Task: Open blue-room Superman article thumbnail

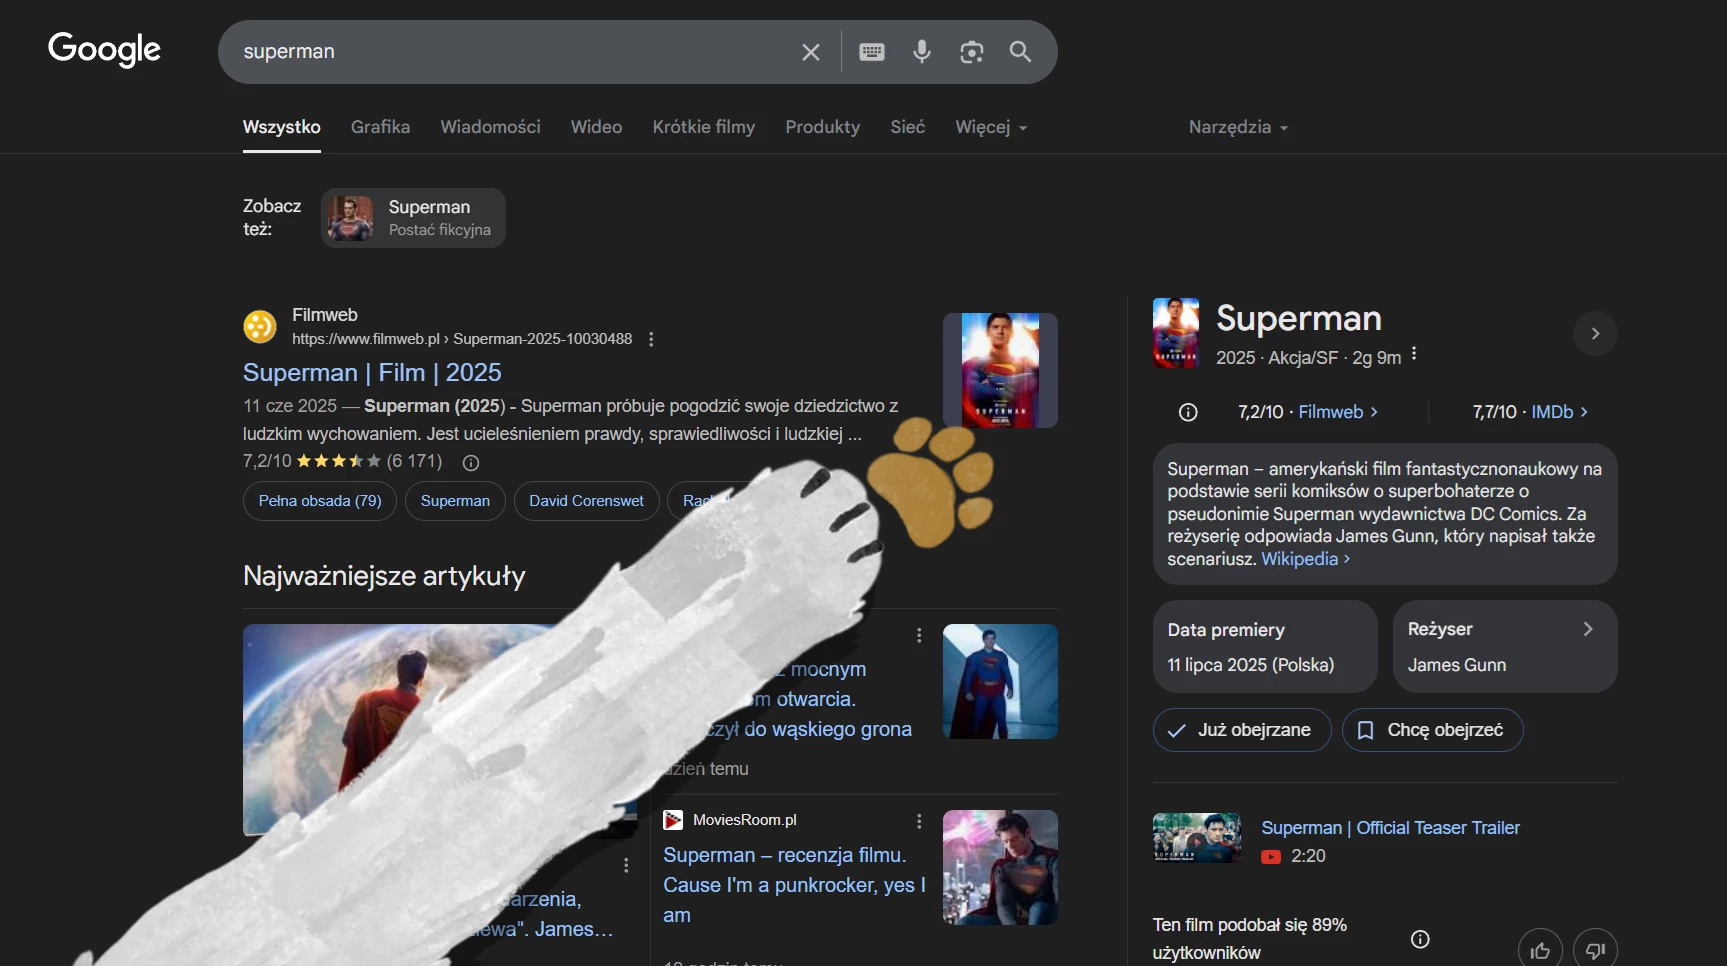Action: click(x=1000, y=681)
